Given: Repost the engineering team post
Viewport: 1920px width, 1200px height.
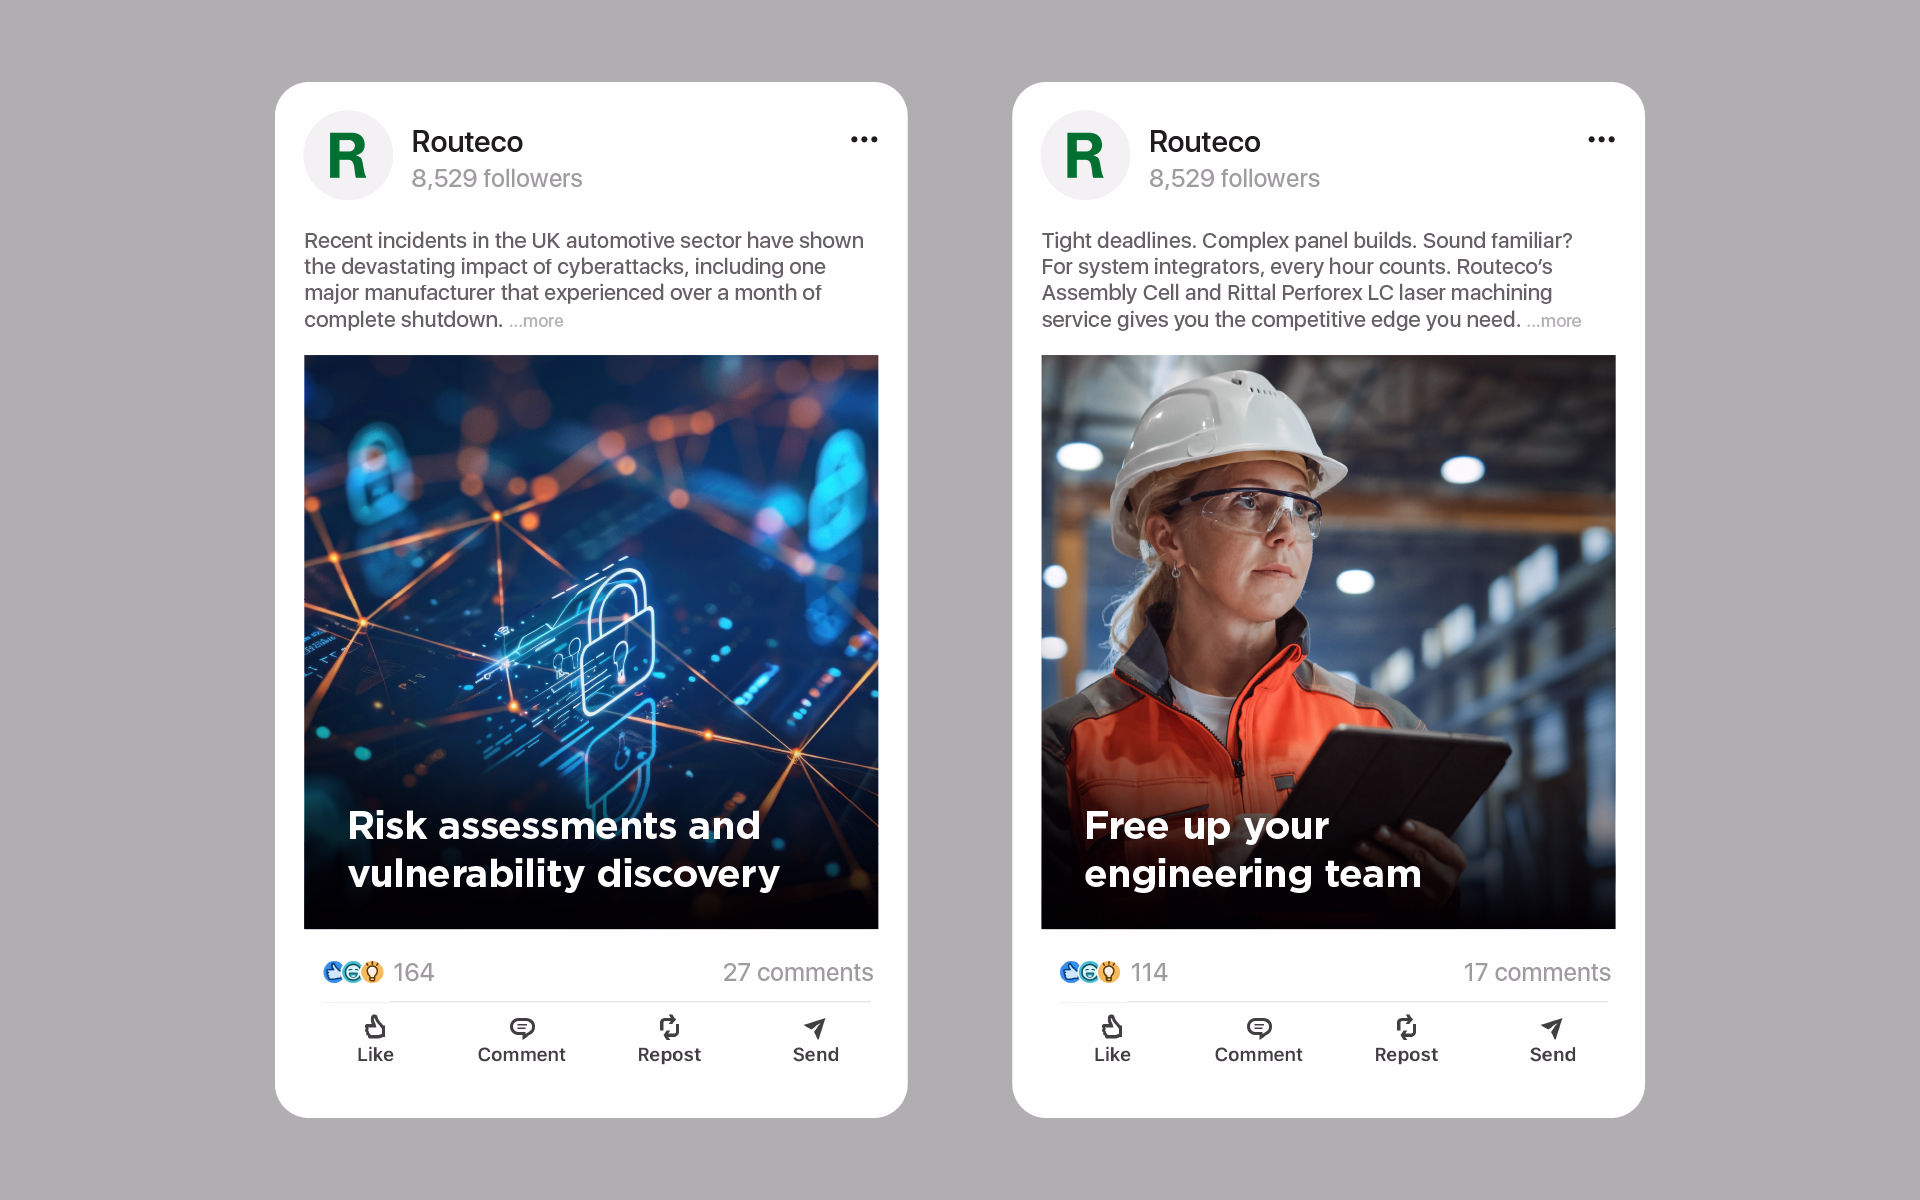Looking at the screenshot, I should [x=1405, y=1039].
